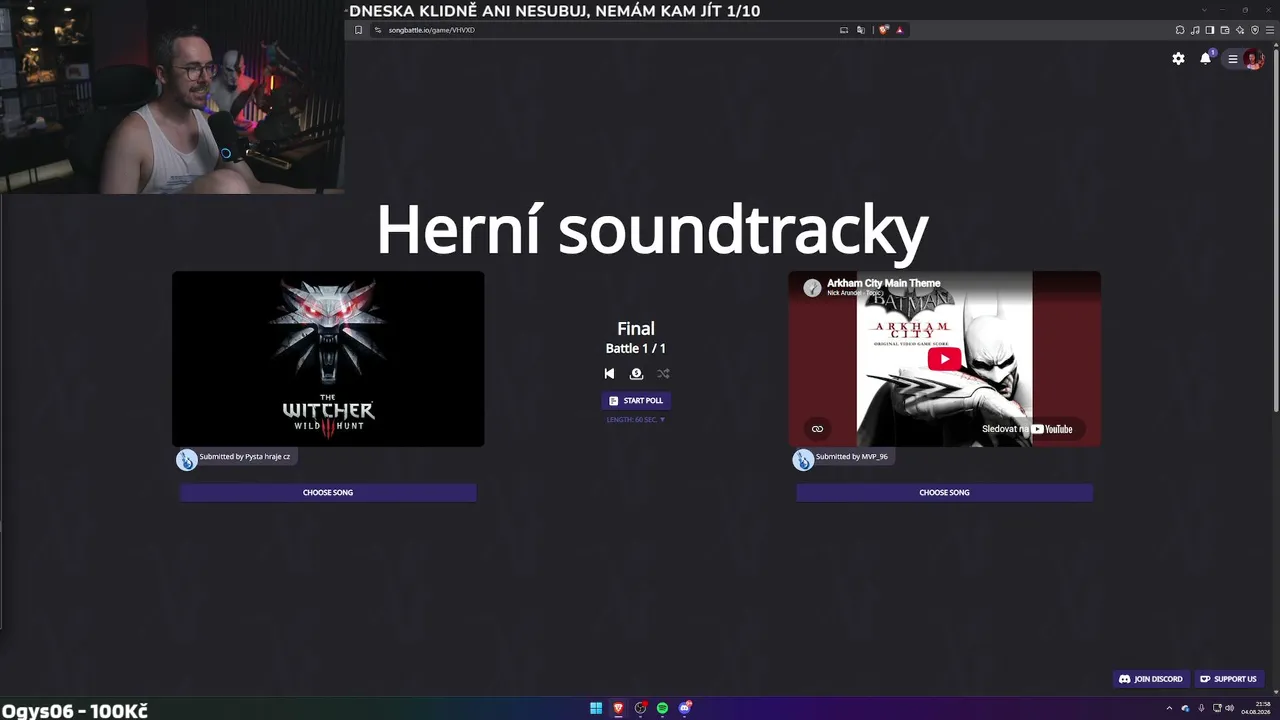1280x720 pixels.
Task: Open the browser main menu icon
Action: point(1270,30)
